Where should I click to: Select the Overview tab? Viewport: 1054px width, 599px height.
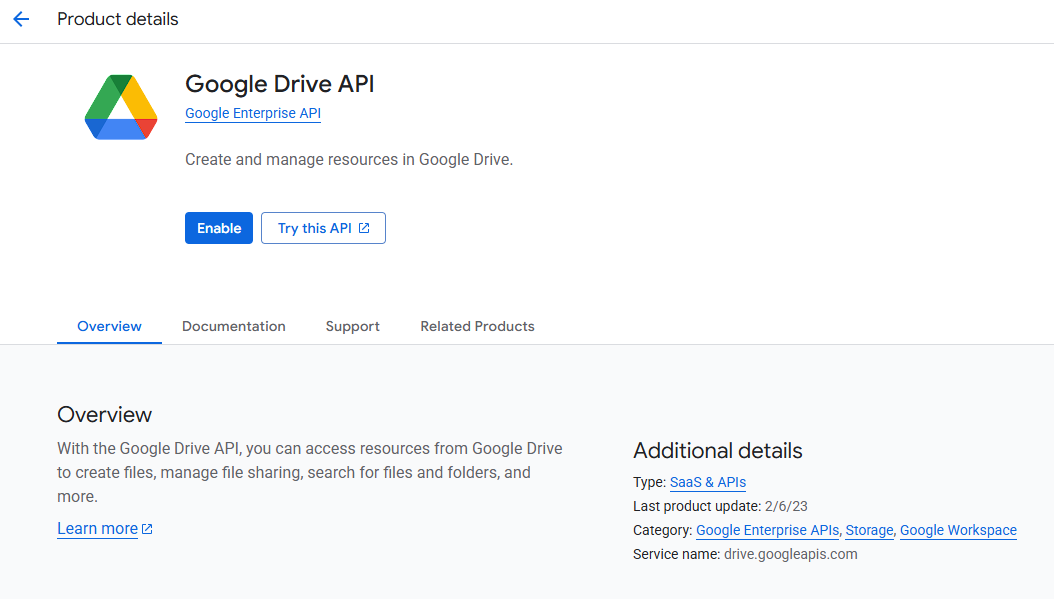coord(109,326)
